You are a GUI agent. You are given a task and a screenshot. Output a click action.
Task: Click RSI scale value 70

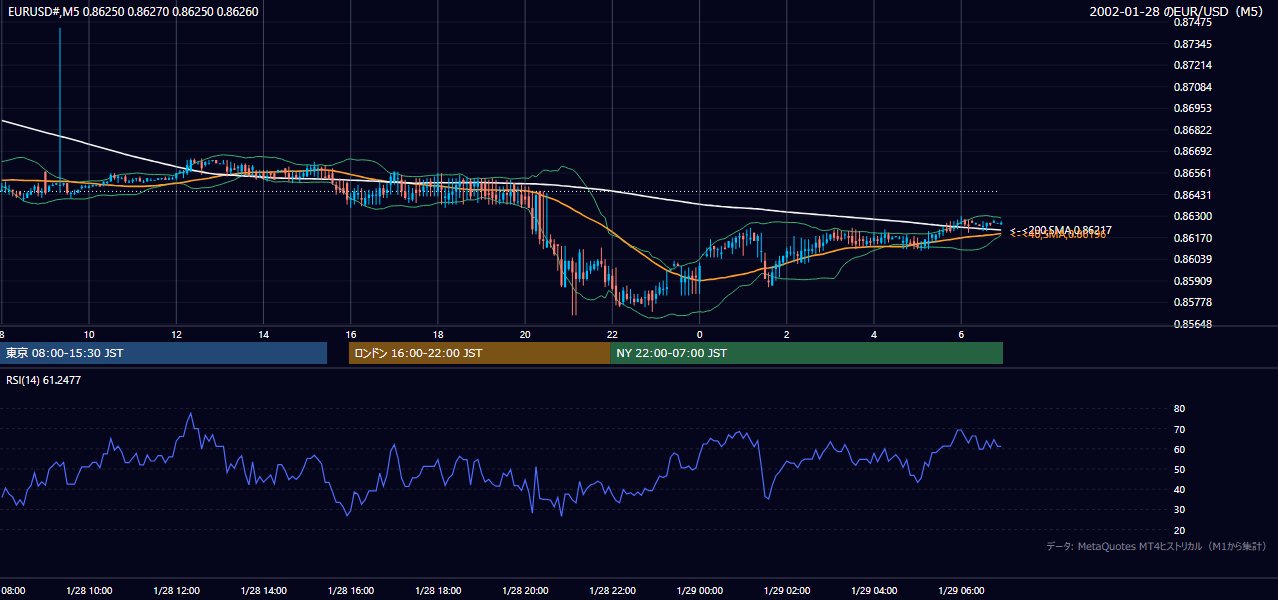1179,429
